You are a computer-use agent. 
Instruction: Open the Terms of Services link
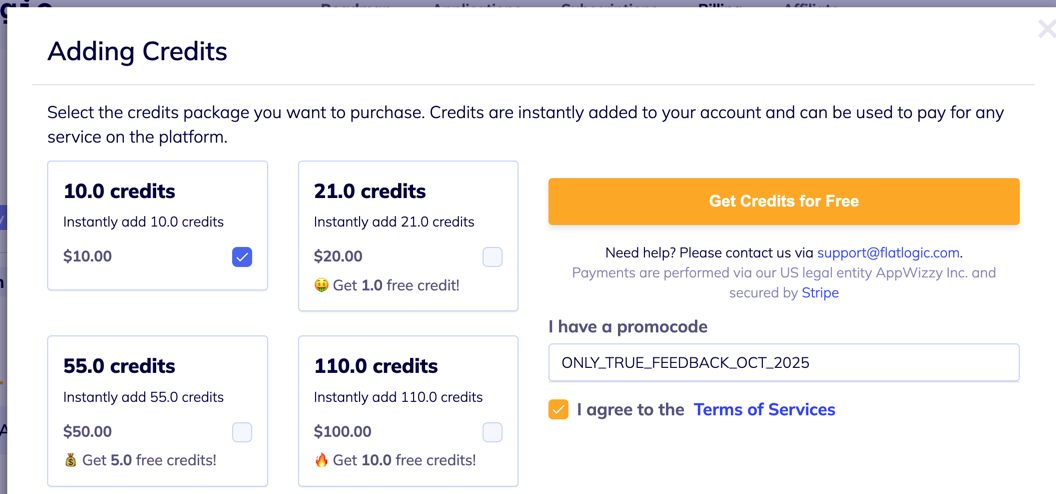(764, 409)
